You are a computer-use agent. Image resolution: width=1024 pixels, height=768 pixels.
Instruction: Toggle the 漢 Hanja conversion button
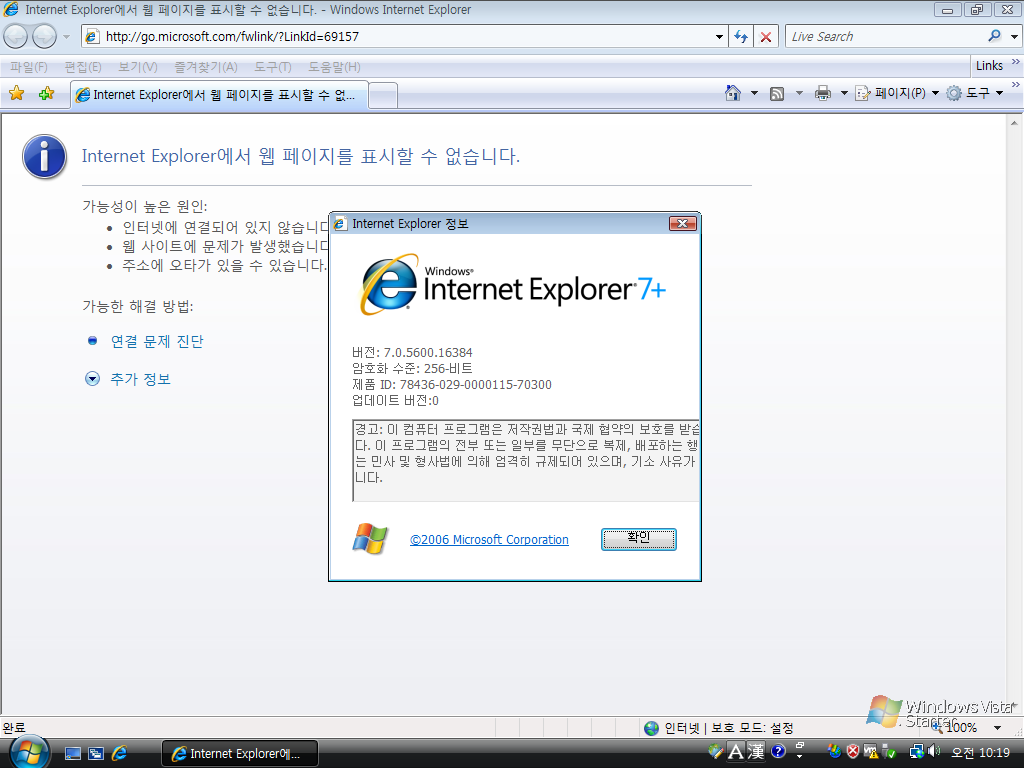tap(756, 752)
